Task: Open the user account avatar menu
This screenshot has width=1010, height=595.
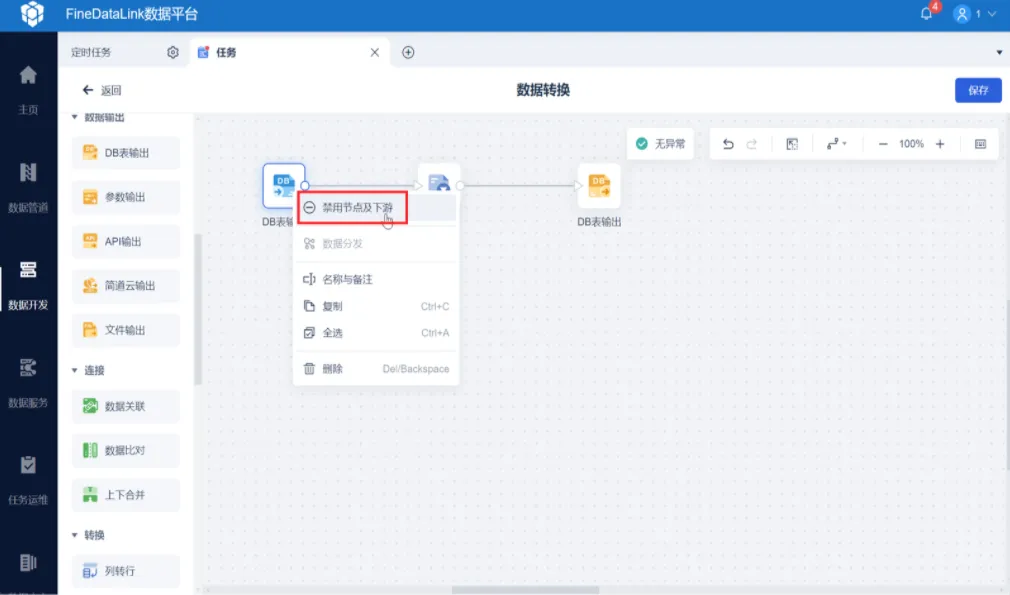Action: point(962,14)
